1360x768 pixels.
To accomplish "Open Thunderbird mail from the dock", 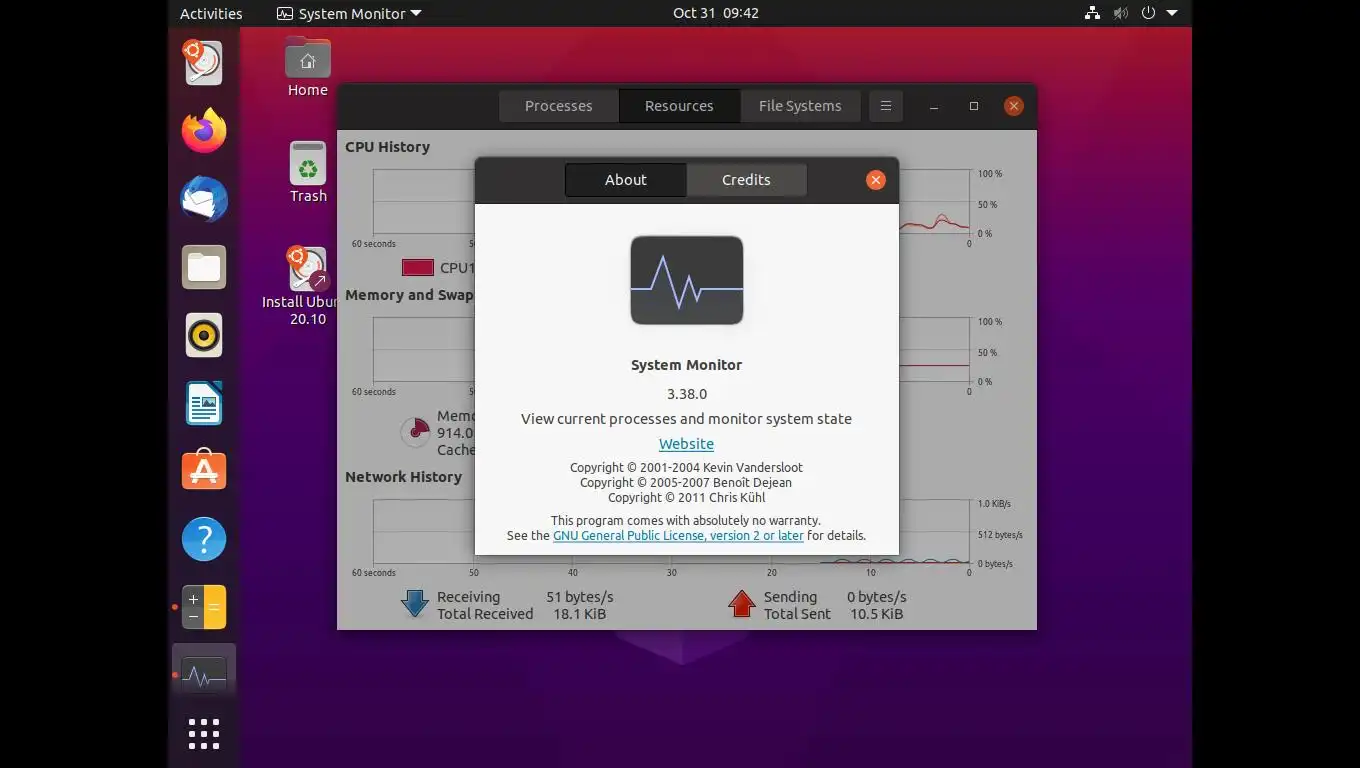I will [204, 199].
